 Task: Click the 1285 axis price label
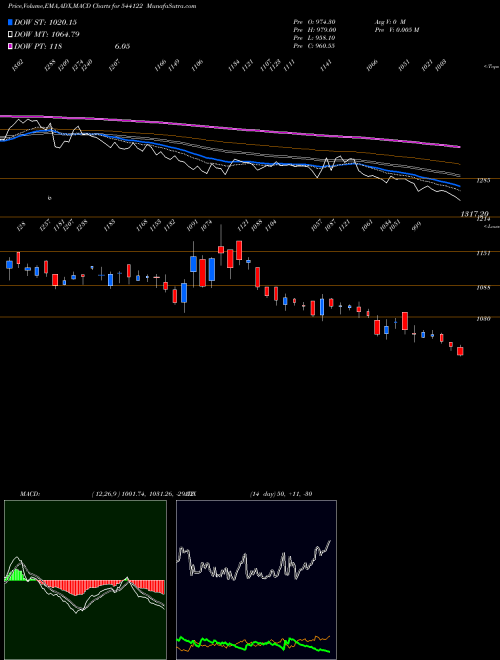click(x=483, y=181)
